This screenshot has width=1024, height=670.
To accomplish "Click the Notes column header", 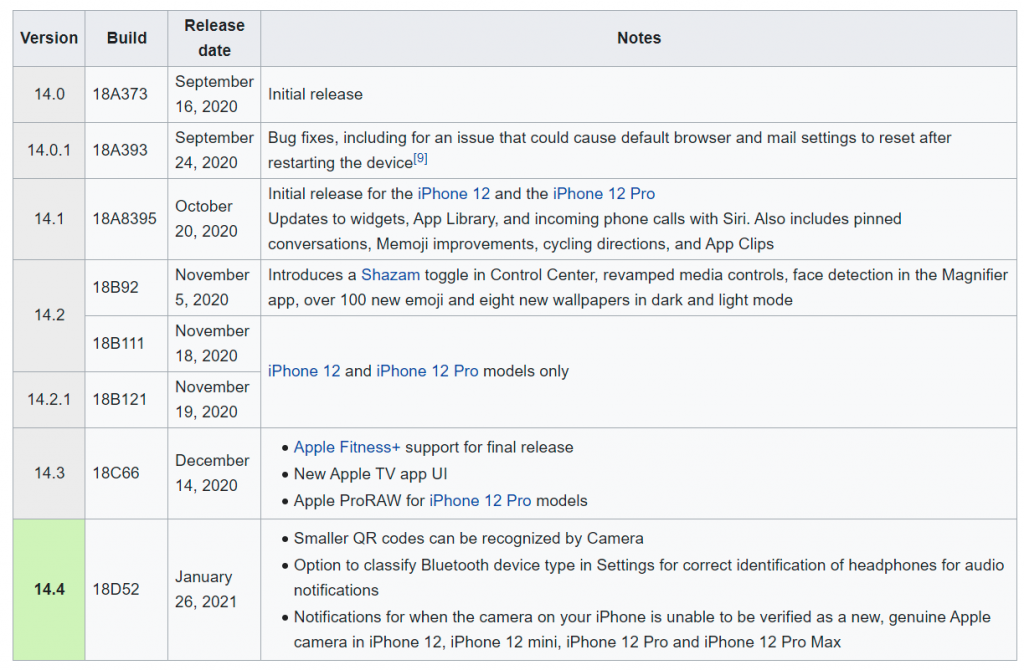I will coord(638,38).
